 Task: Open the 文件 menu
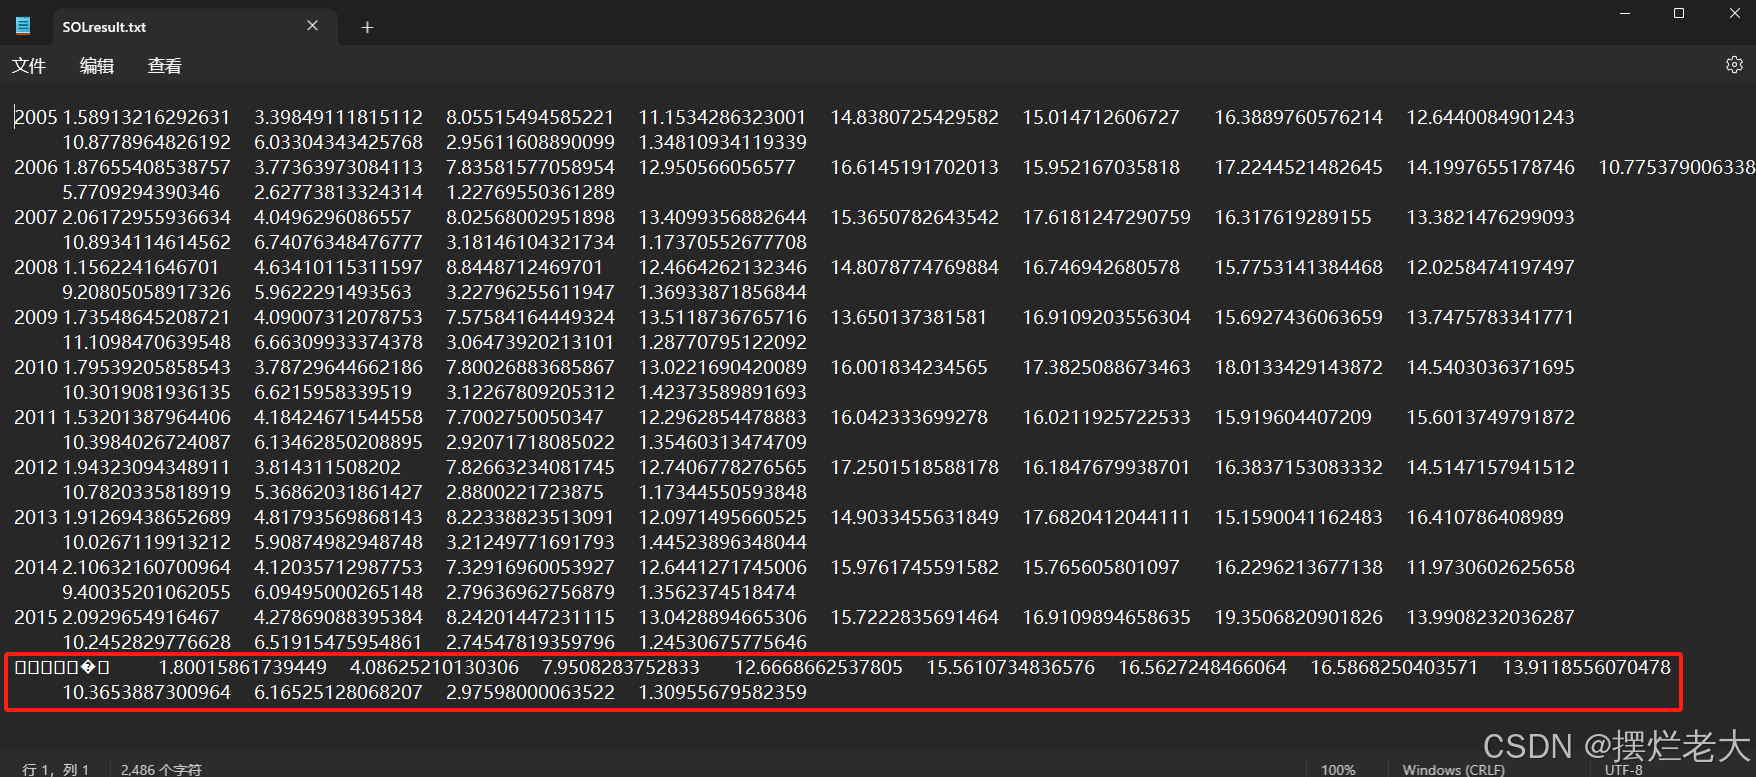[29, 66]
